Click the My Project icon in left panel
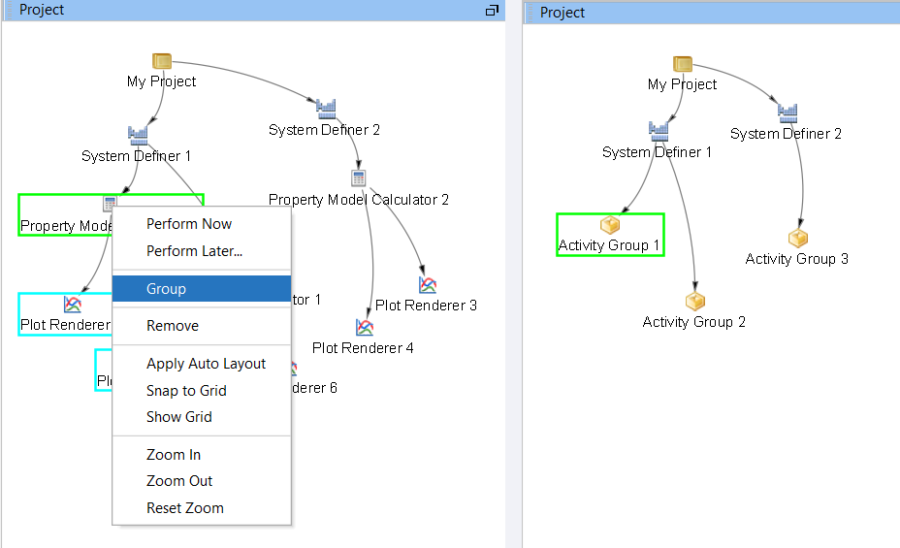900x548 pixels. [x=161, y=62]
